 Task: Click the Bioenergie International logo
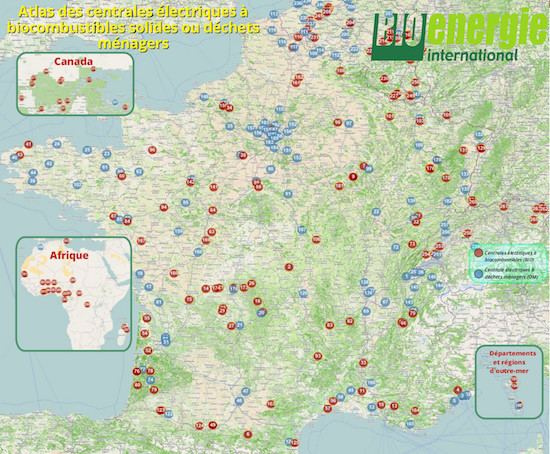point(460,35)
